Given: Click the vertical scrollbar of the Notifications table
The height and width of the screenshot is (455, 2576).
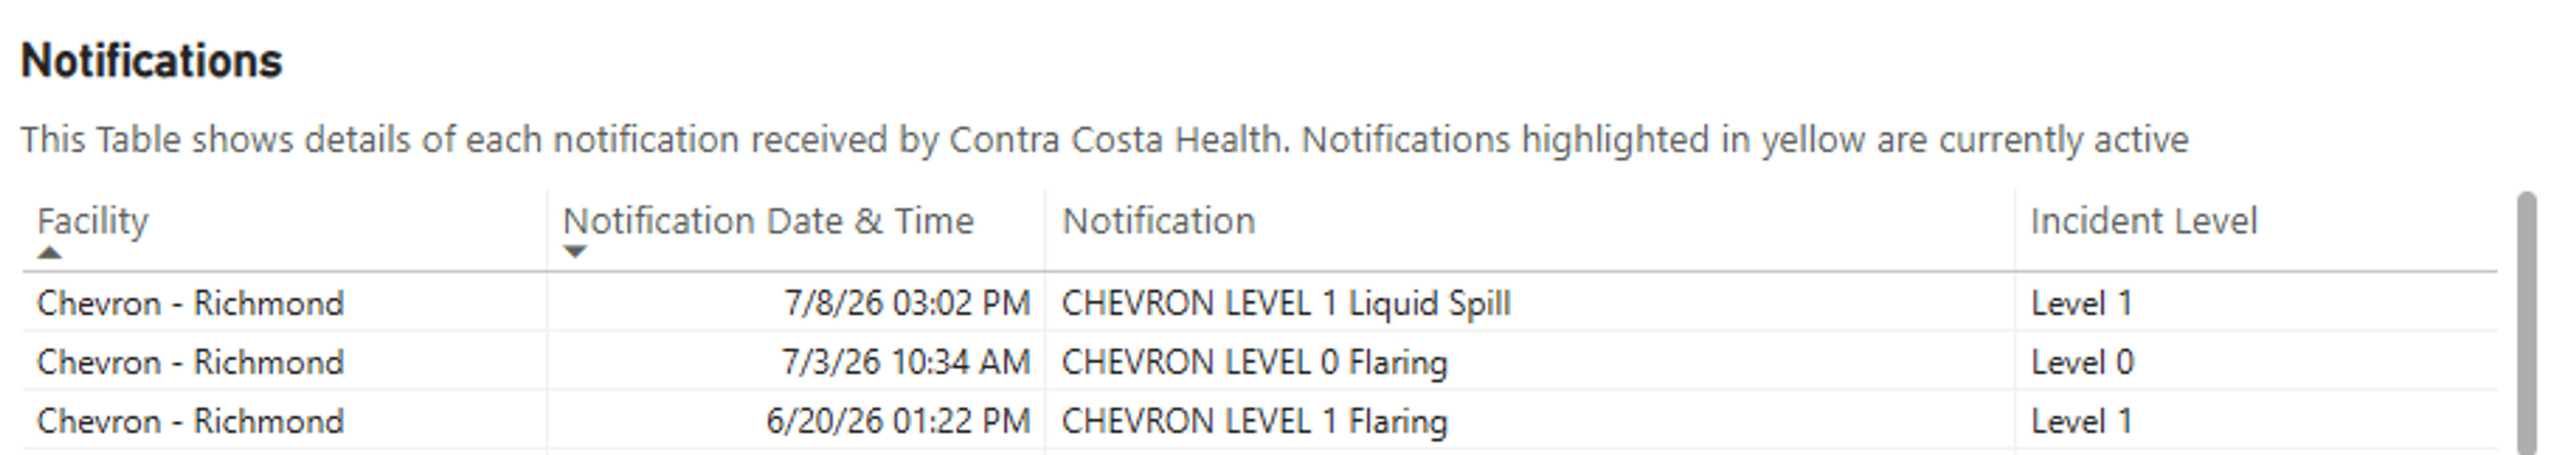Looking at the screenshot, I should 2527,323.
